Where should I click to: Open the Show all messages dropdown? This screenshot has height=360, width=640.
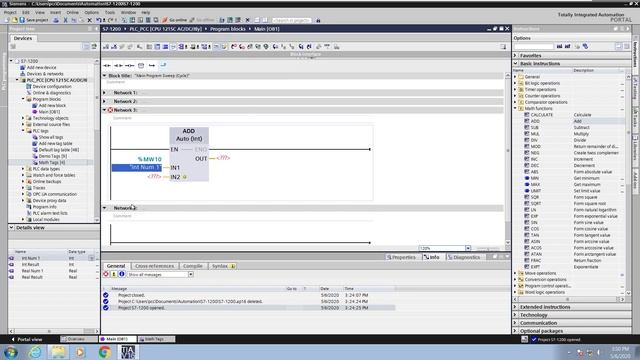(191, 275)
